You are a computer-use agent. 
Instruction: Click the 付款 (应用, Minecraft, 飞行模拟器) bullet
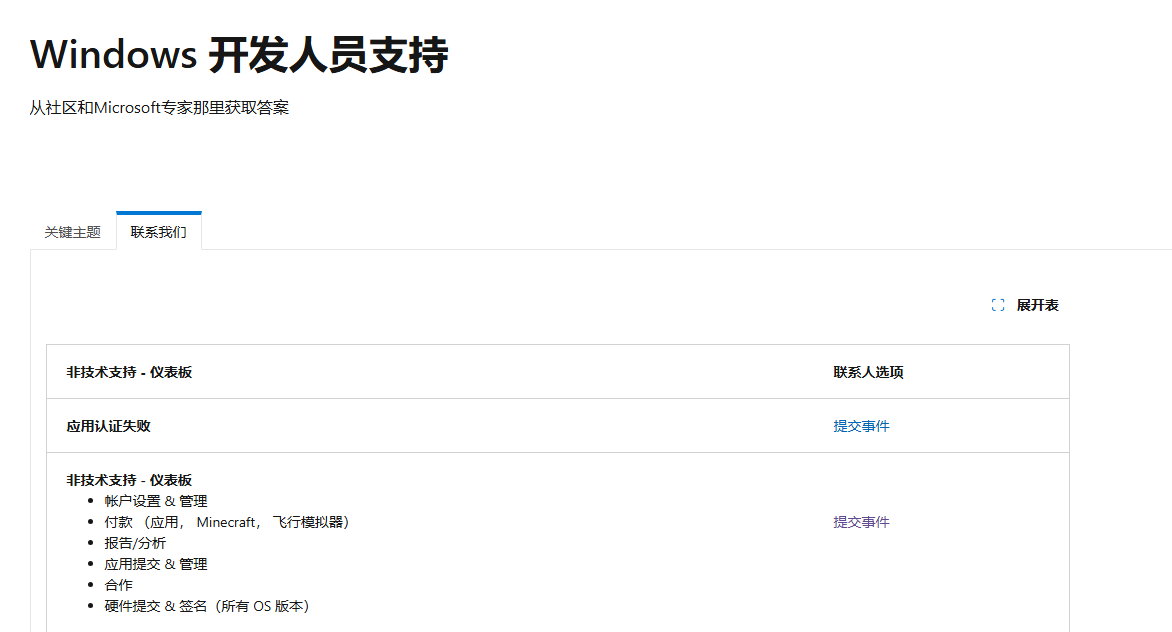point(227,522)
